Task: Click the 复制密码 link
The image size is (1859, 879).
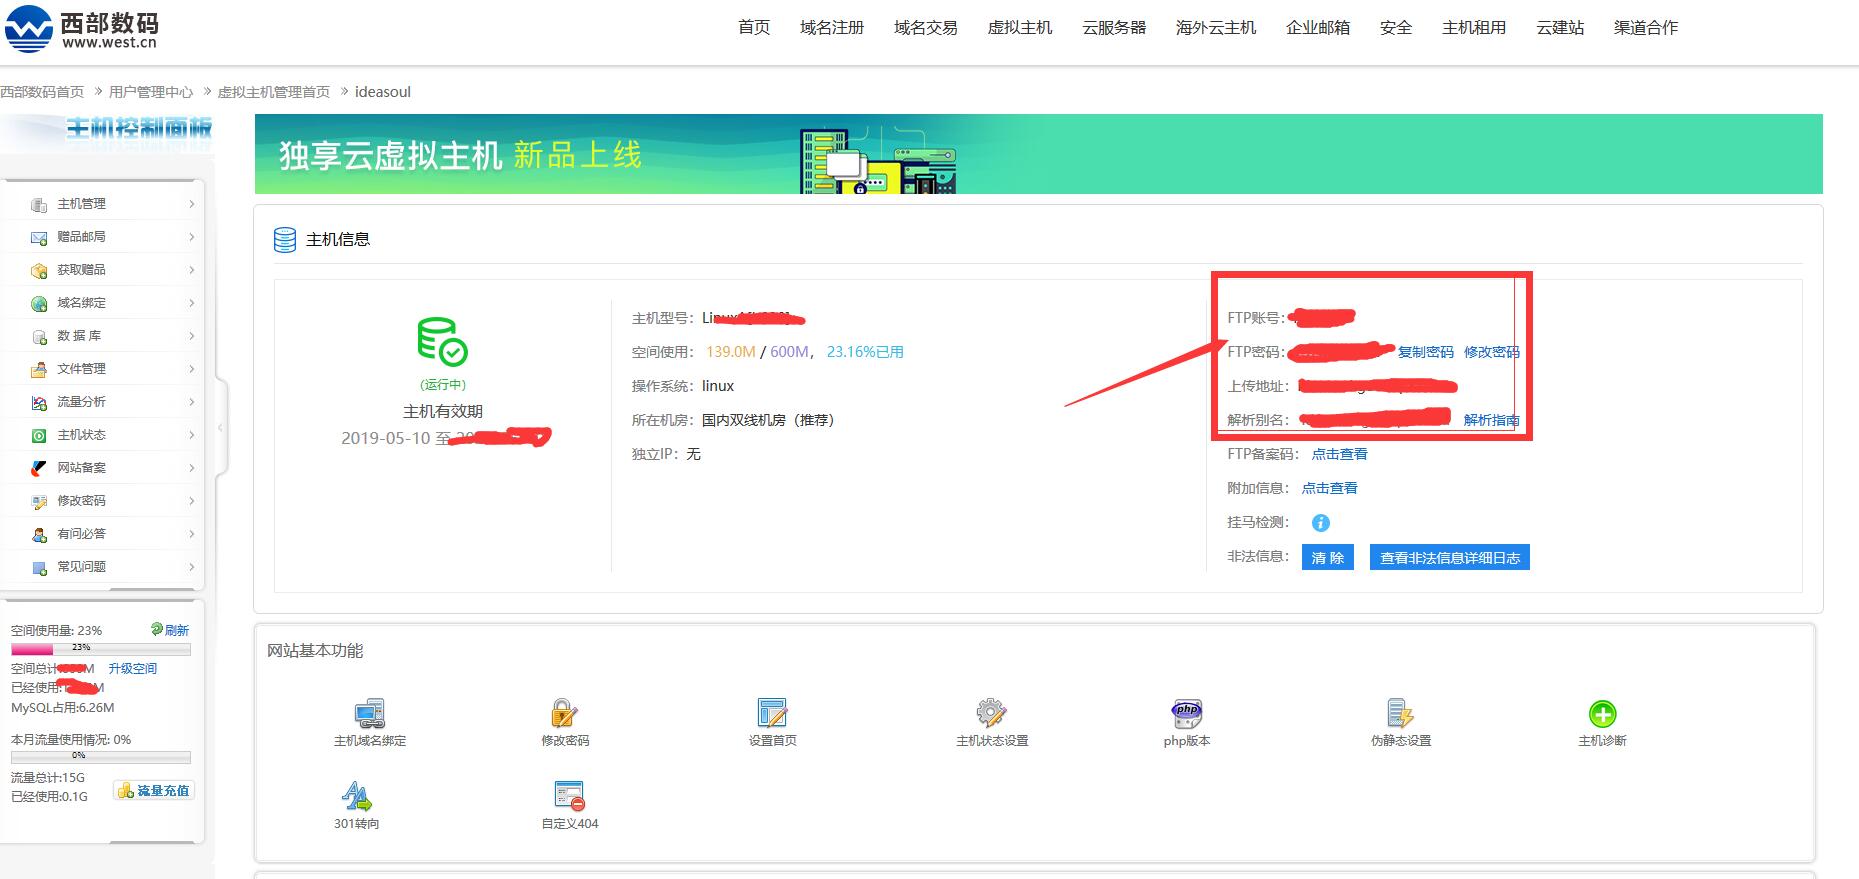Action: 1426,352
